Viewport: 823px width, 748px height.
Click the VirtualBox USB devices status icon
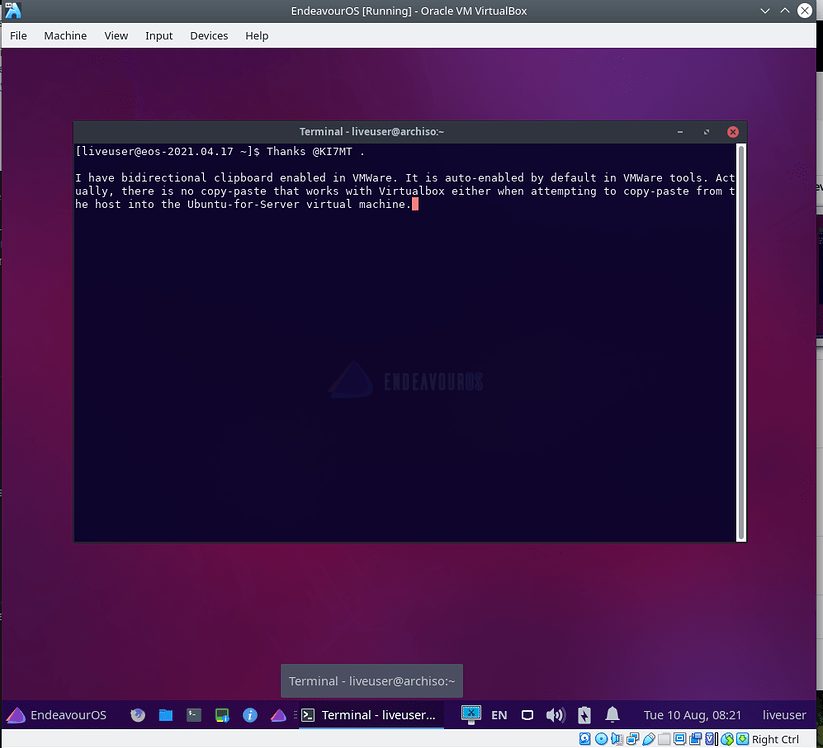point(648,739)
